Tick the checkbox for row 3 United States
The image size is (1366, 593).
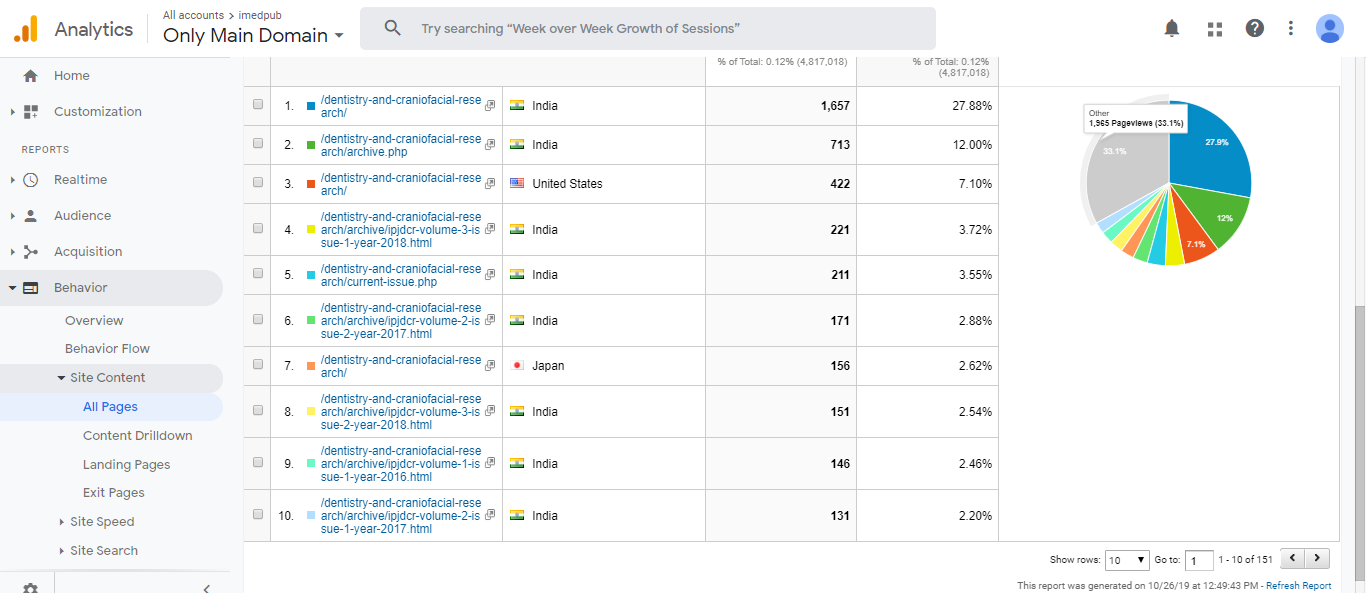pos(258,183)
